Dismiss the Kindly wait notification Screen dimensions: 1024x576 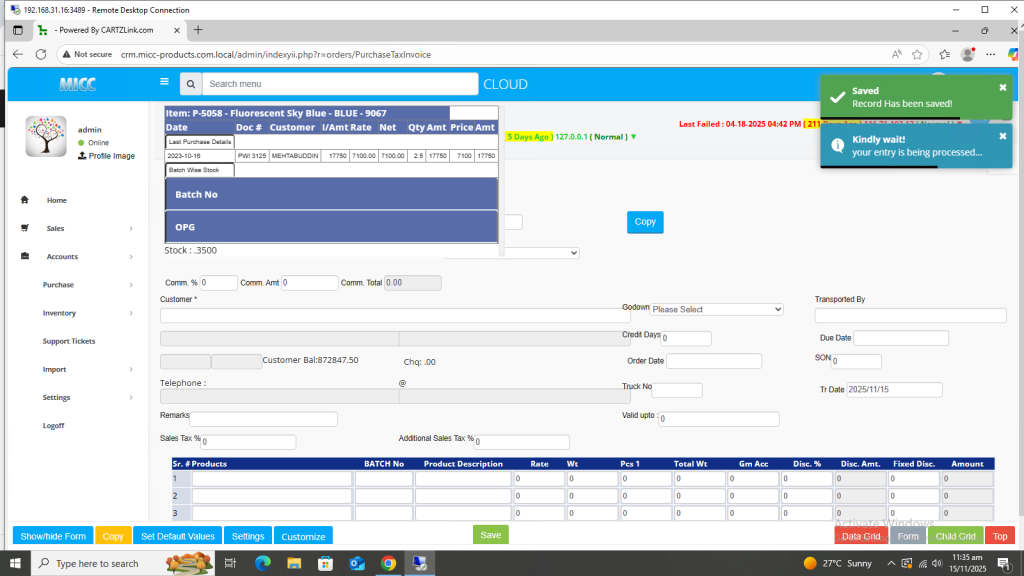point(1002,137)
